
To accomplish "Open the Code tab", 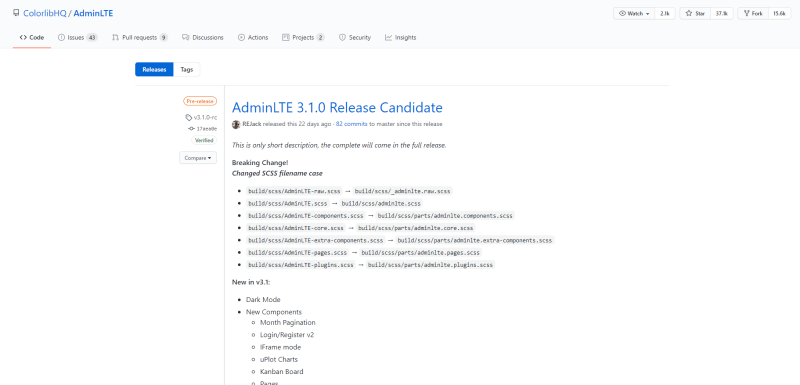I will point(32,38).
